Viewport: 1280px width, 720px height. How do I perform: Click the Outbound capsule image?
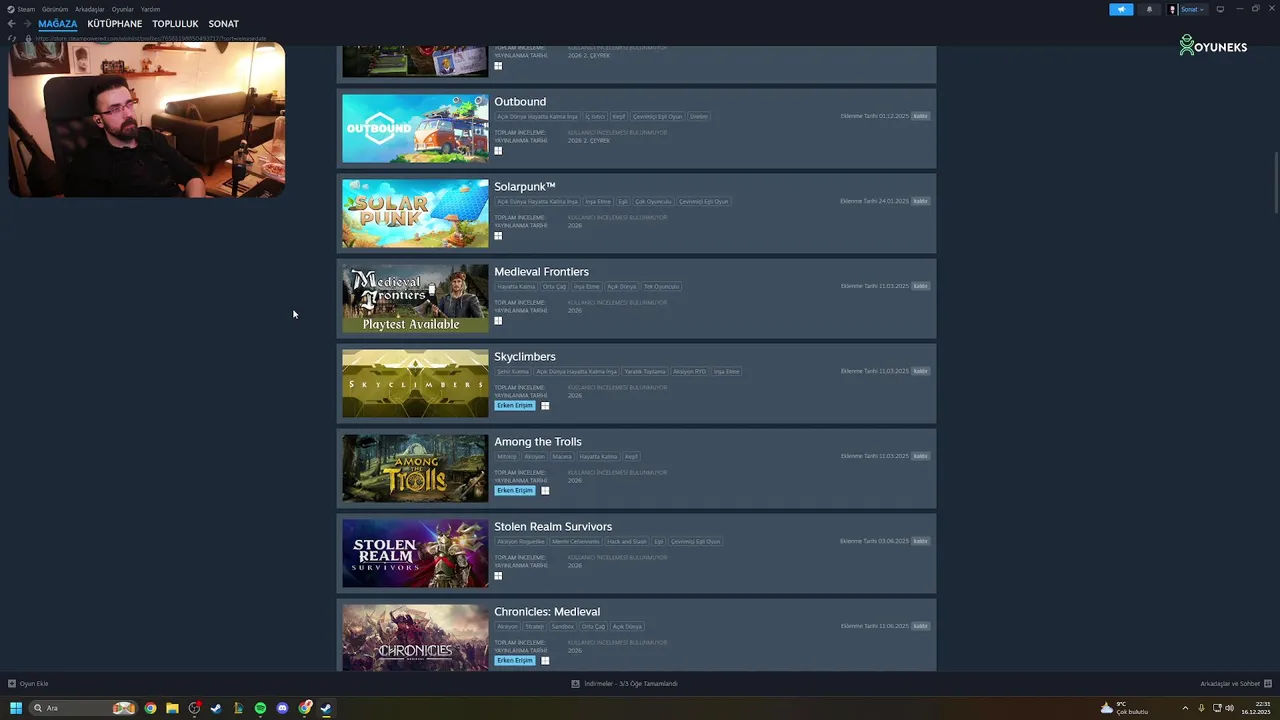pyautogui.click(x=415, y=128)
